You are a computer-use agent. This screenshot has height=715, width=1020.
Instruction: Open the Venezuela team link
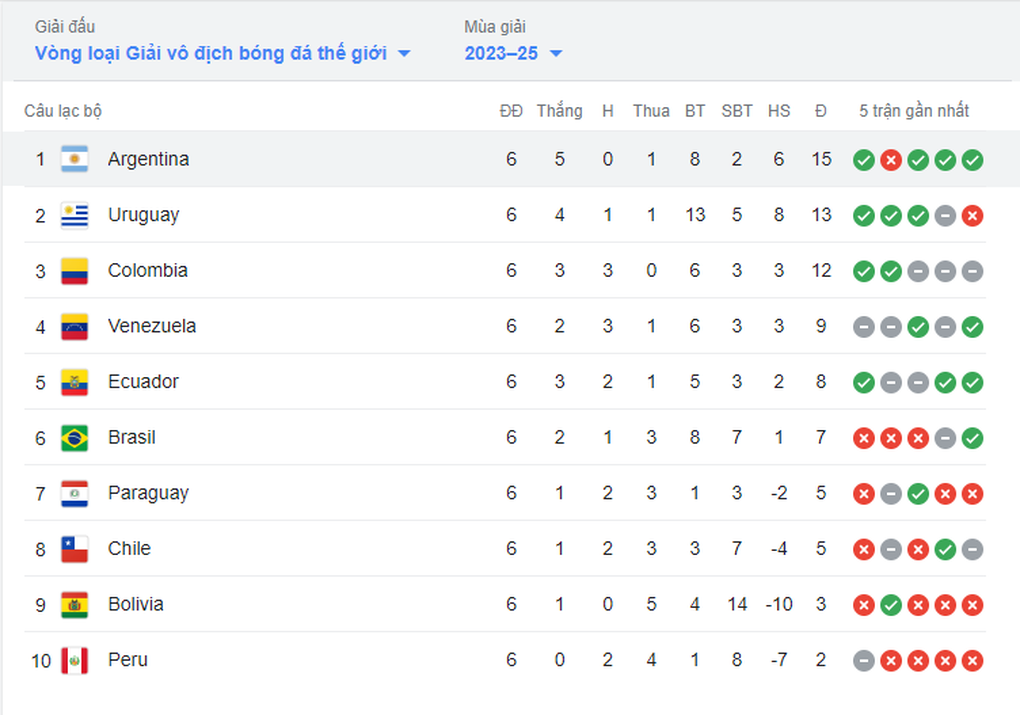pos(152,326)
